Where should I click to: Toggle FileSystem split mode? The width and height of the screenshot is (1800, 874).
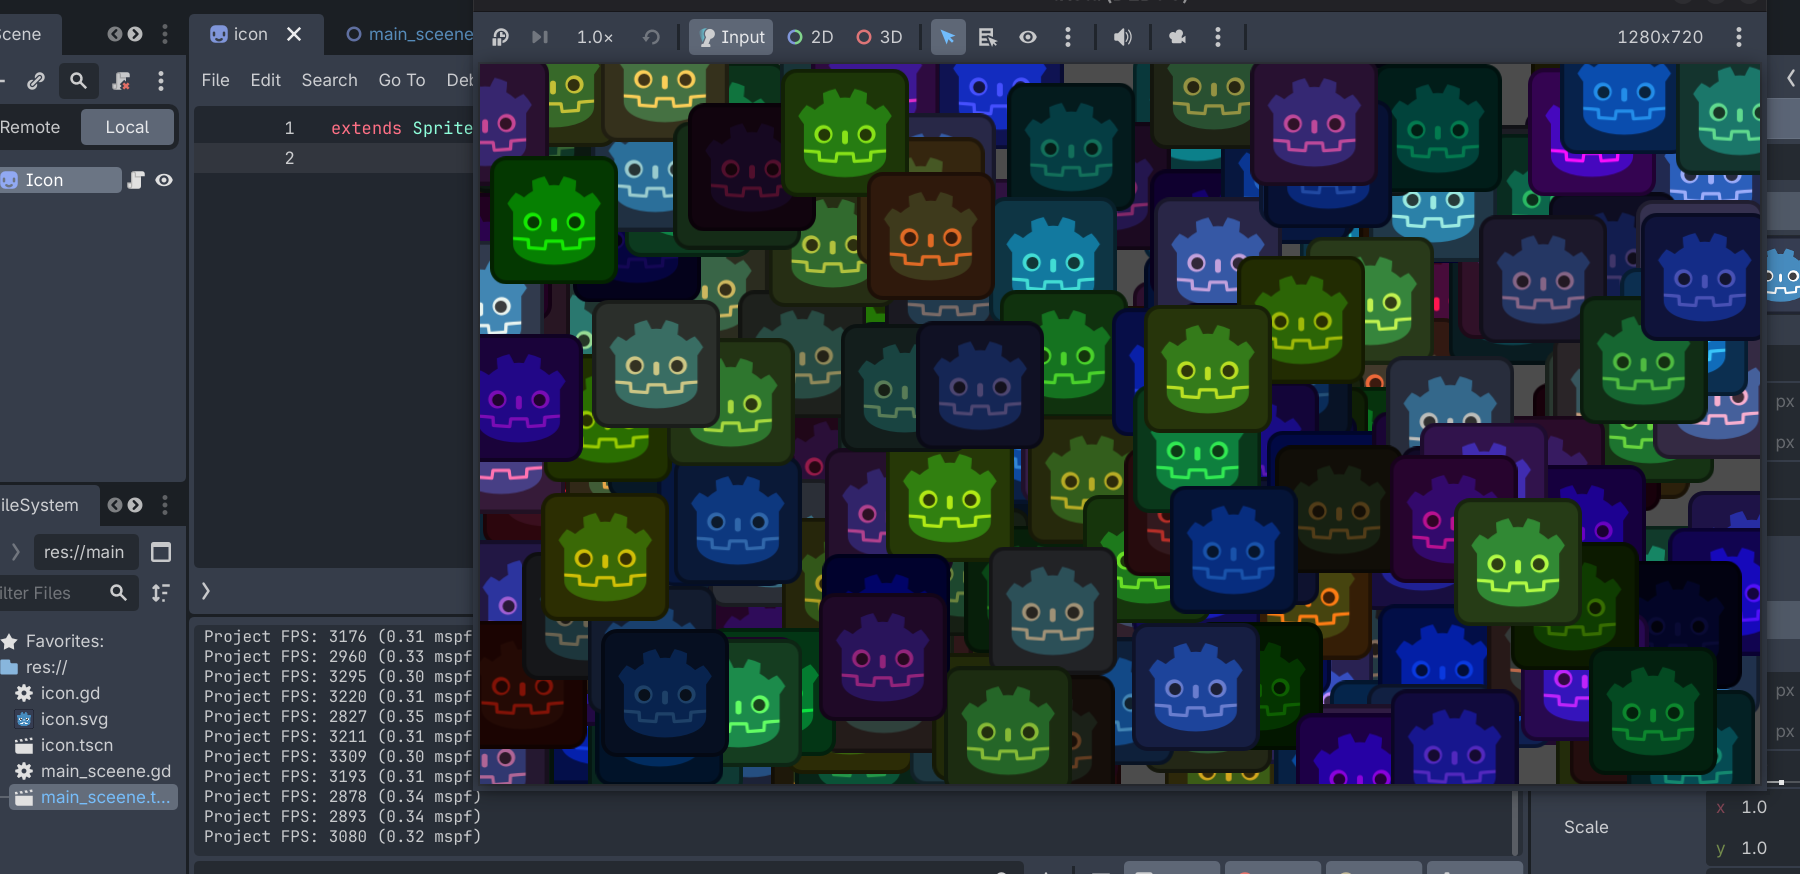161,552
